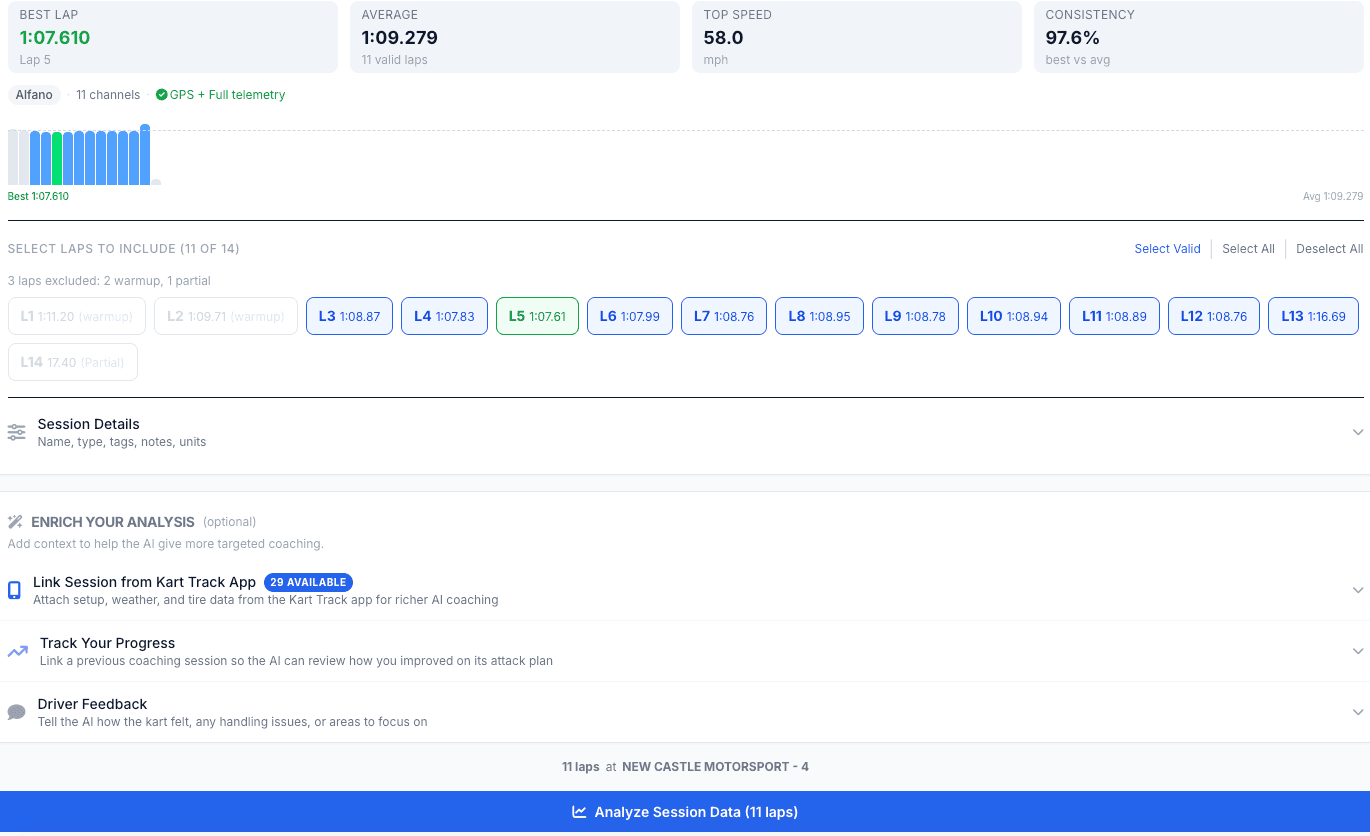Exclude slow lap L13 1:16.69
The height and width of the screenshot is (836, 1370).
coord(1313,316)
